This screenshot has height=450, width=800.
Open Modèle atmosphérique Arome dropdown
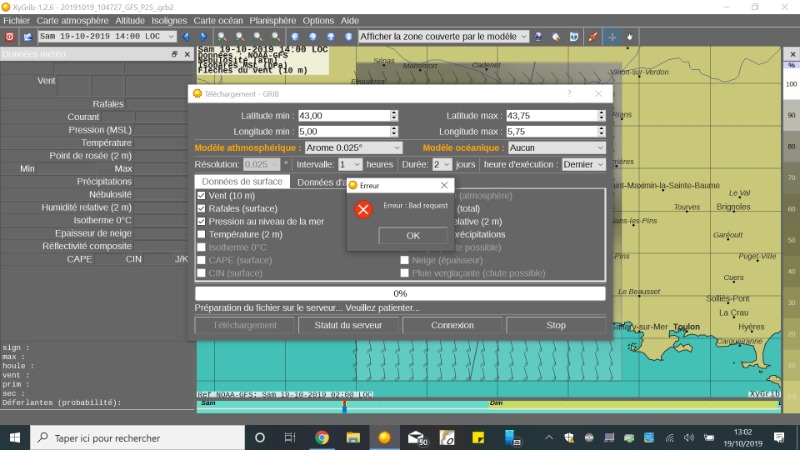point(353,147)
